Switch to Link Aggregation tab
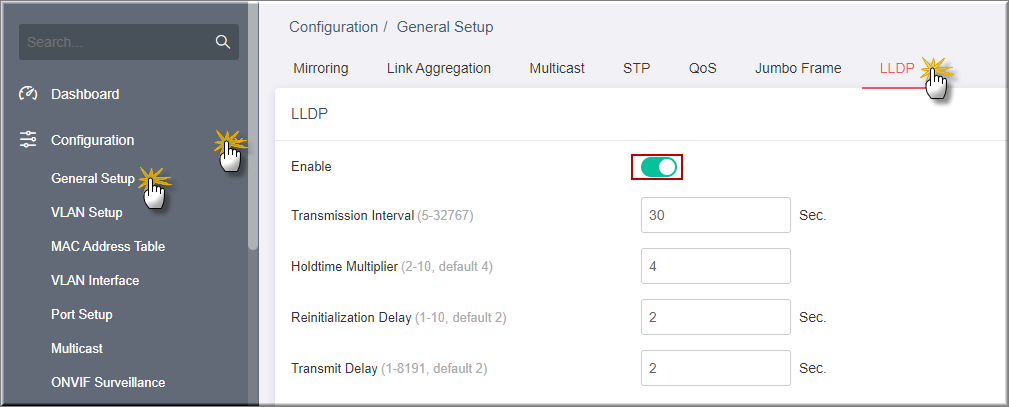The height and width of the screenshot is (407, 1009). pos(439,68)
